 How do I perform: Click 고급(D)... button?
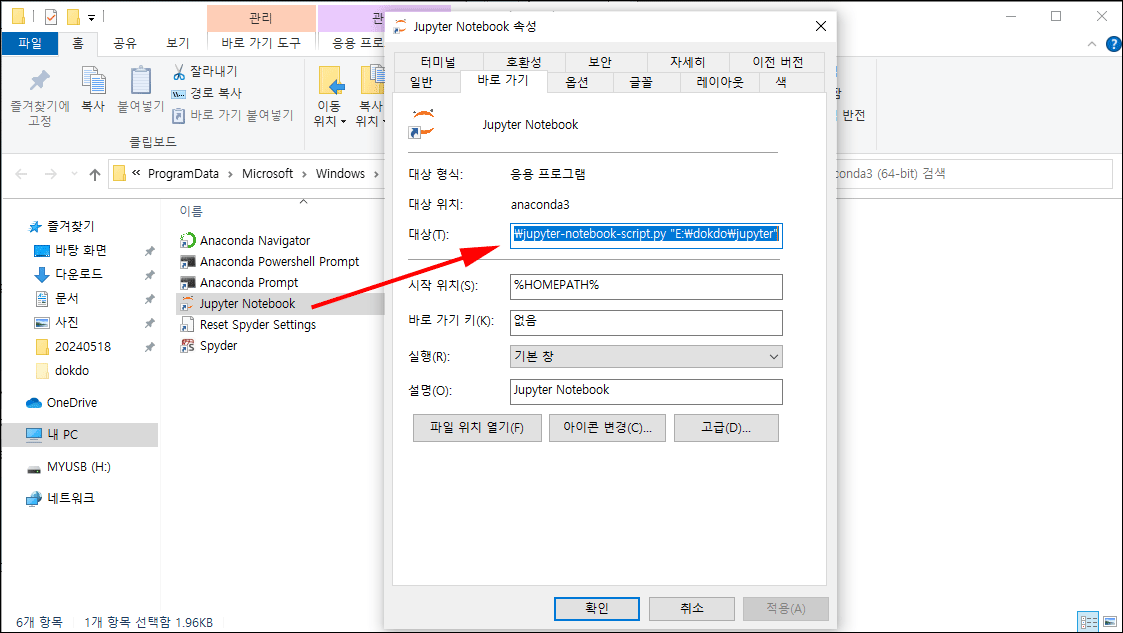726,428
